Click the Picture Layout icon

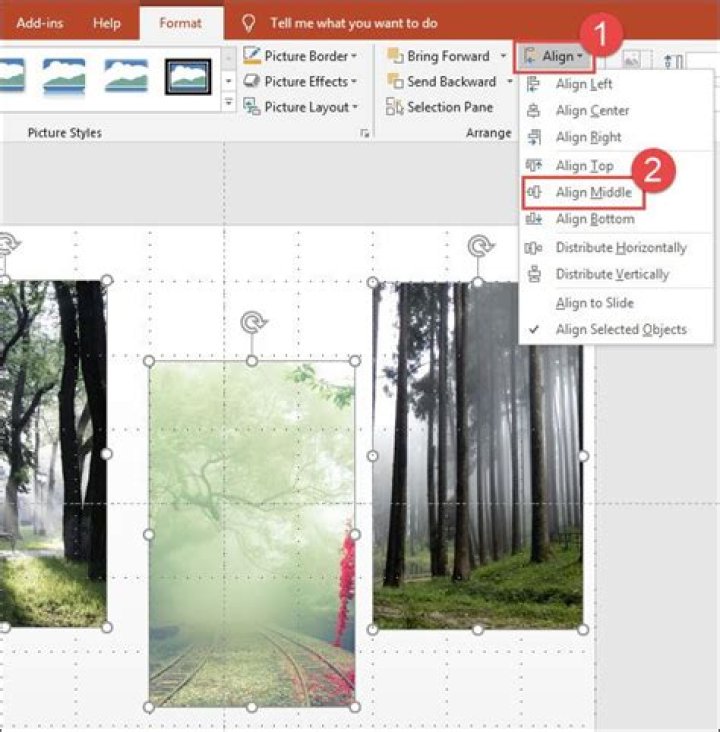click(x=252, y=107)
